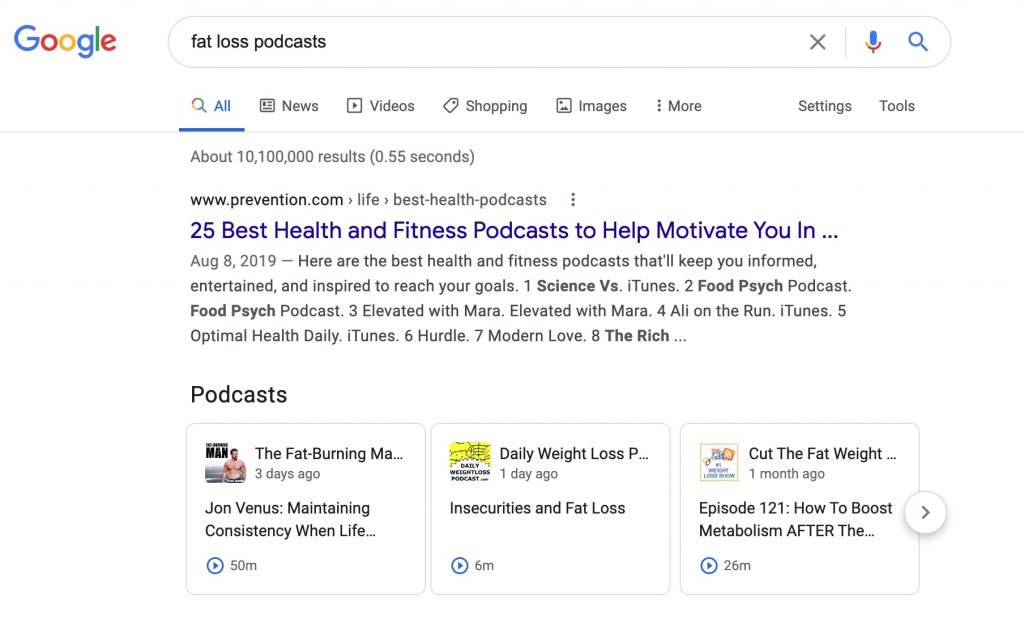Viewport: 1024px width, 628px height.
Task: Switch to the Videos tab
Action: tap(381, 106)
